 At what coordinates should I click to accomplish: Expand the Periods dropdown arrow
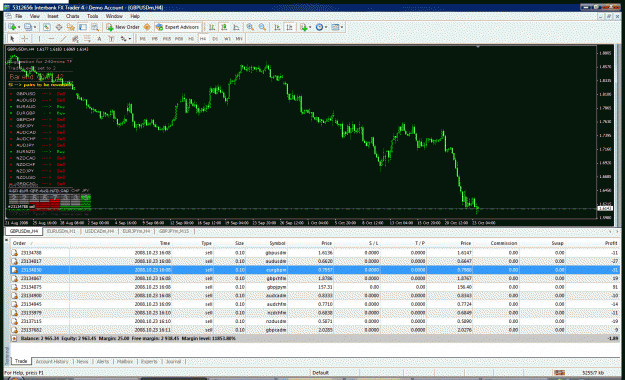(x=326, y=27)
